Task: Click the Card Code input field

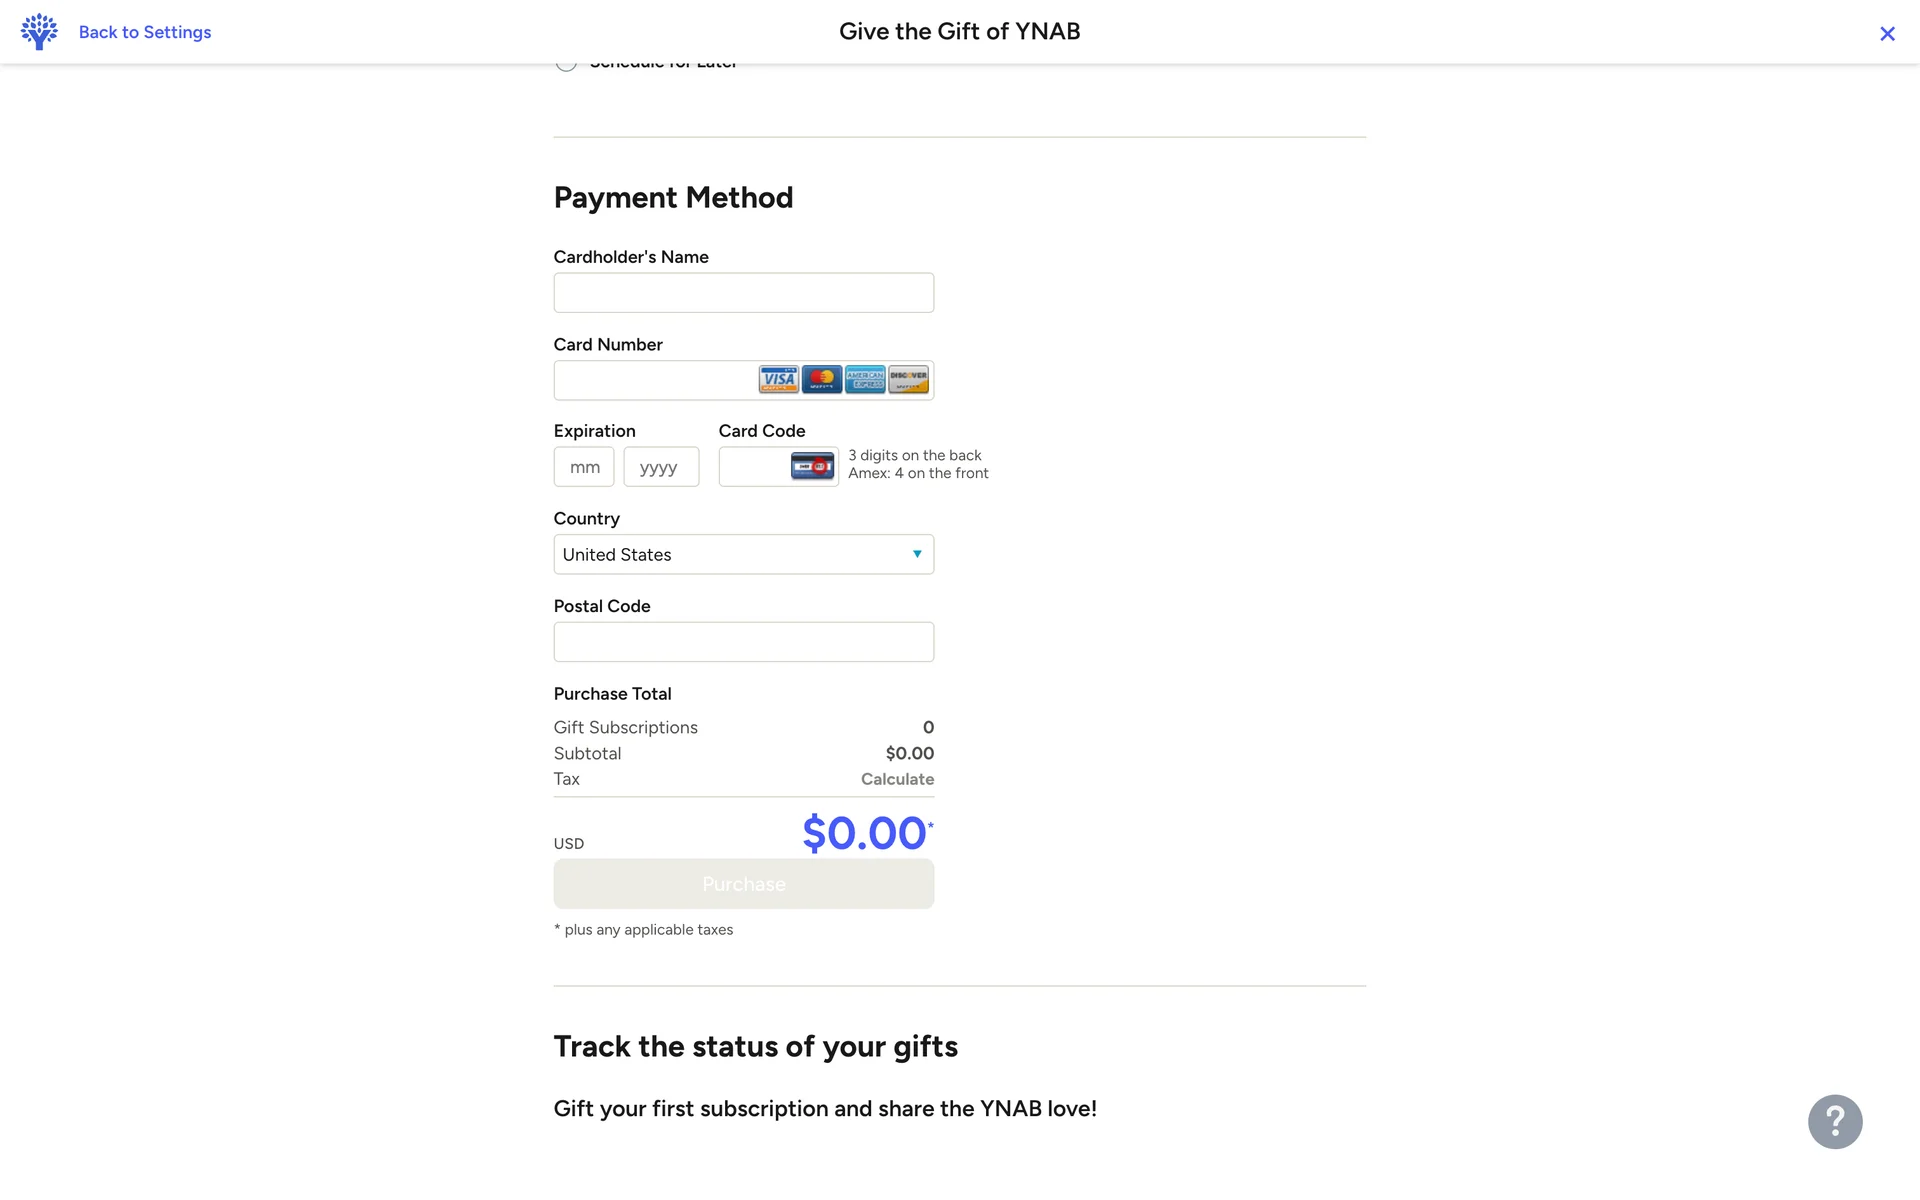Action: 754,467
